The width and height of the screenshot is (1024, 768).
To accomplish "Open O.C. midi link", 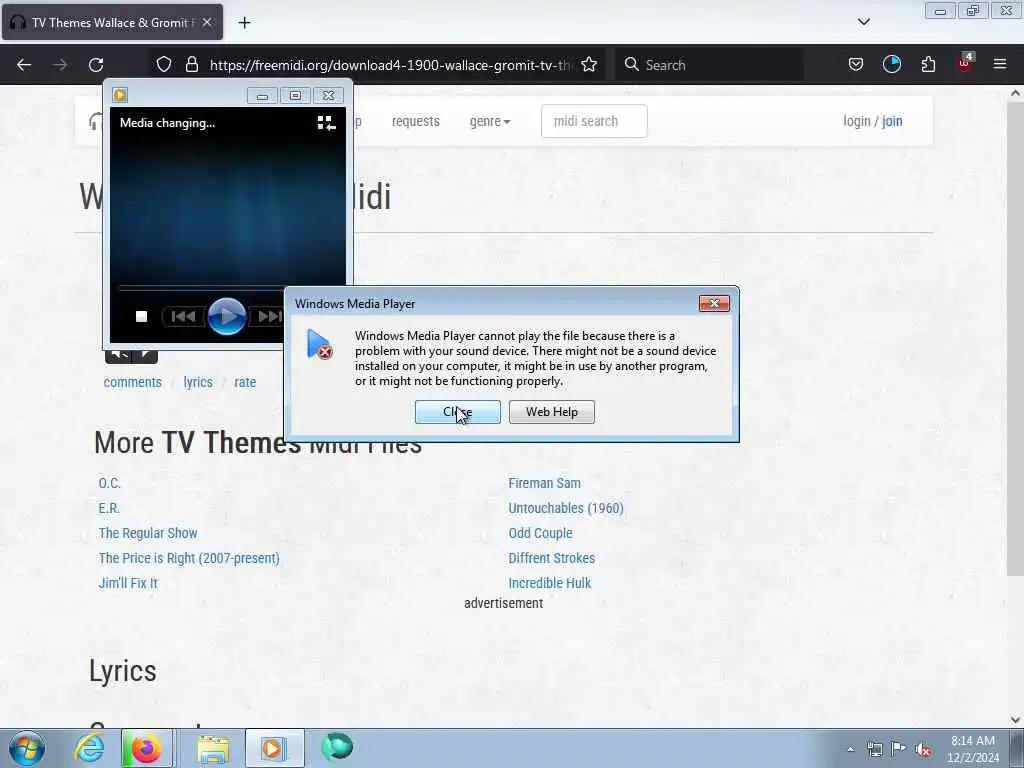I will 110,483.
